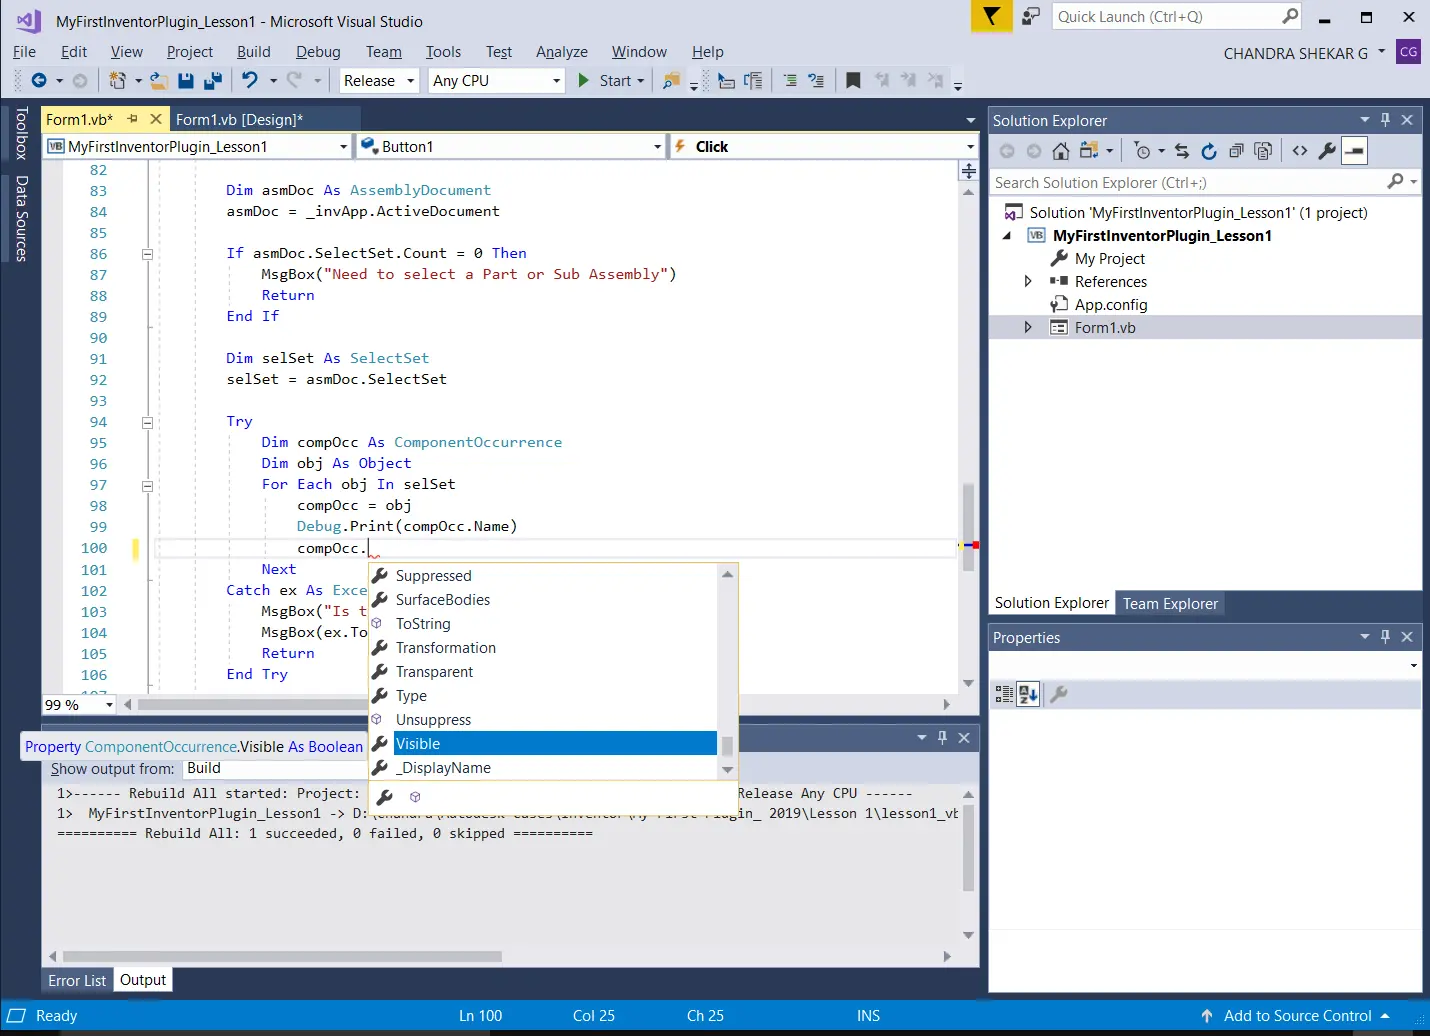Toggle a bookmark using the bookmark icon
The image size is (1430, 1036).
click(x=853, y=81)
